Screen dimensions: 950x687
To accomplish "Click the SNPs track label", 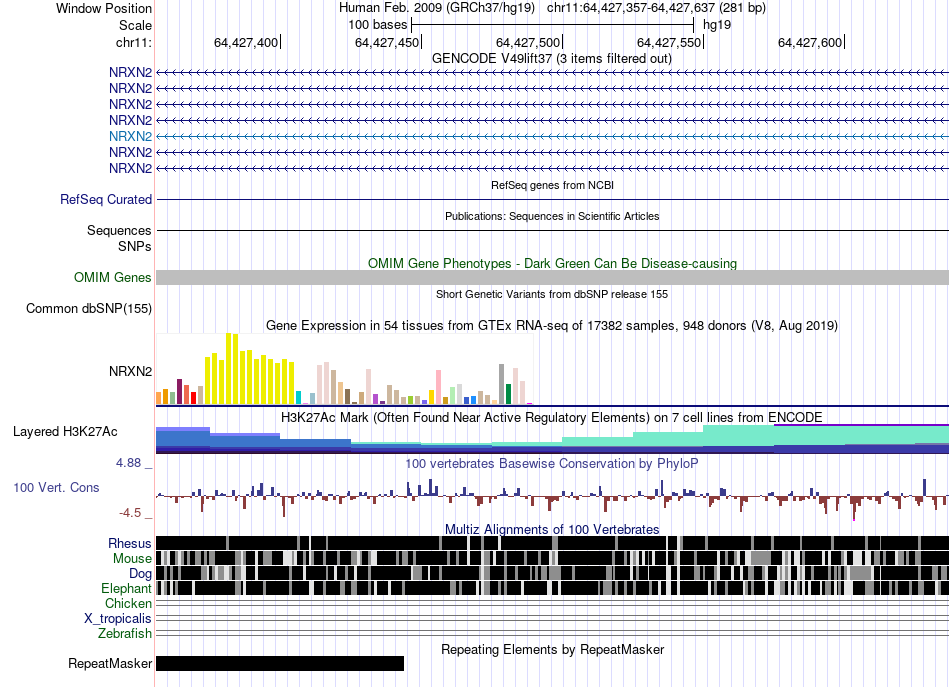I will coord(135,247).
